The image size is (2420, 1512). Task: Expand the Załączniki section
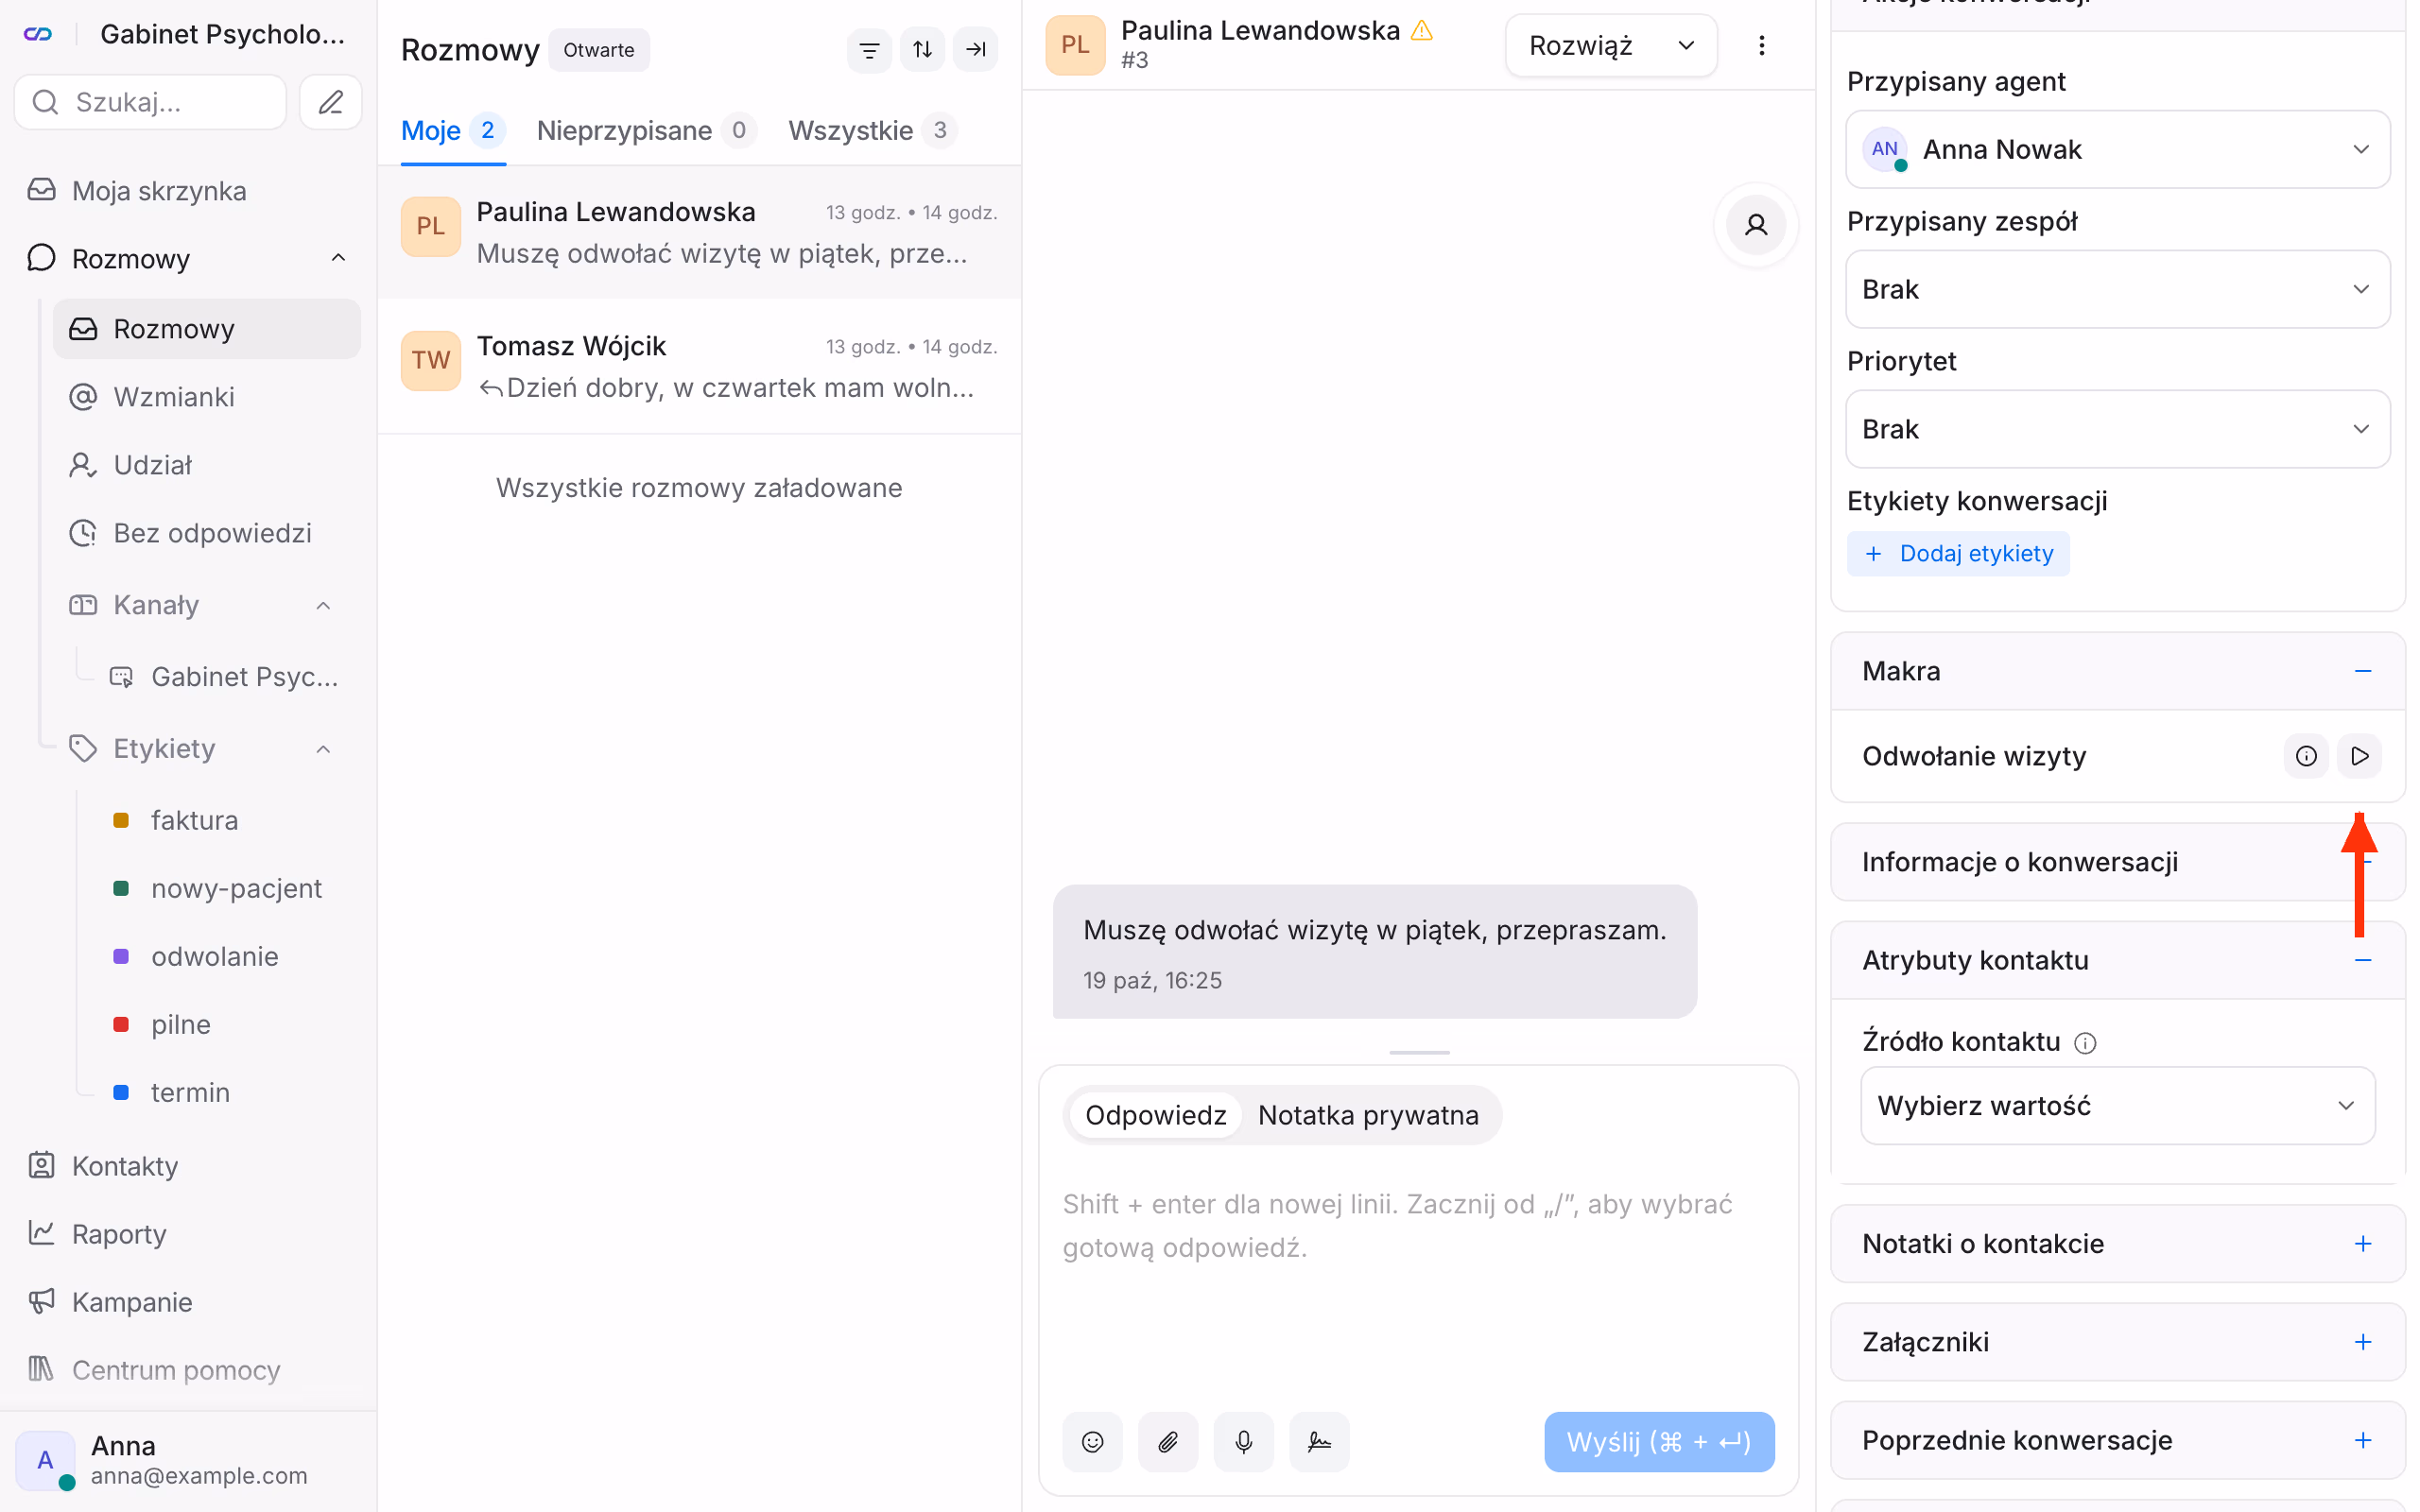tap(2363, 1341)
